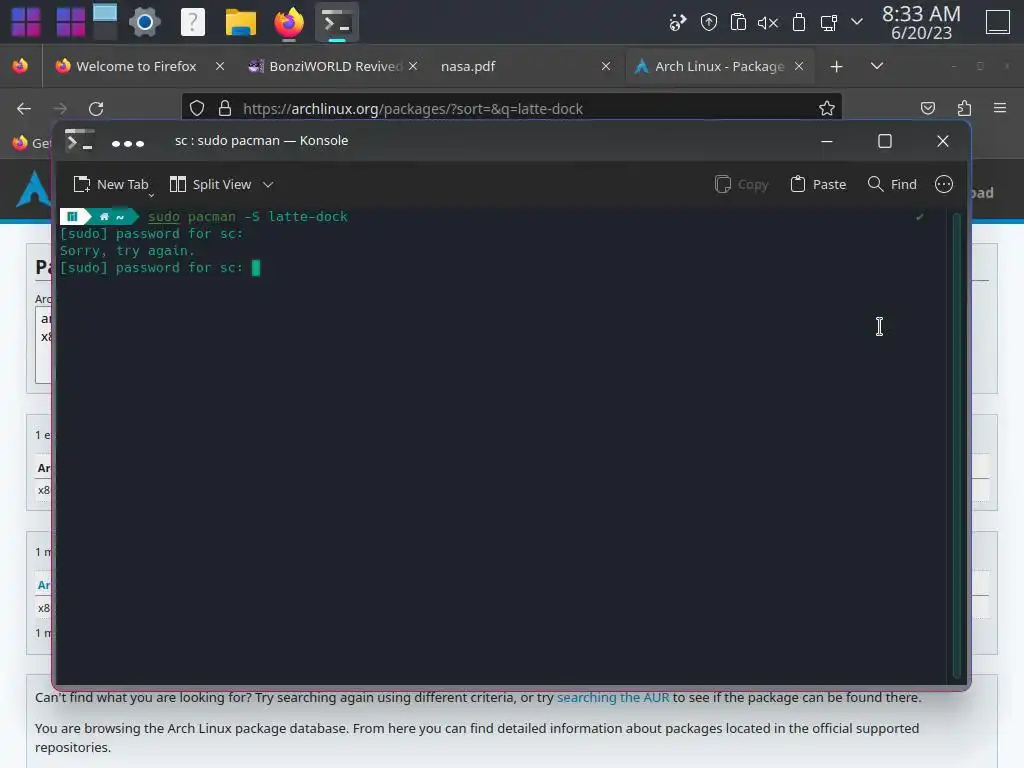The width and height of the screenshot is (1024, 768).
Task: Open the battery tray icon
Action: pos(798,23)
